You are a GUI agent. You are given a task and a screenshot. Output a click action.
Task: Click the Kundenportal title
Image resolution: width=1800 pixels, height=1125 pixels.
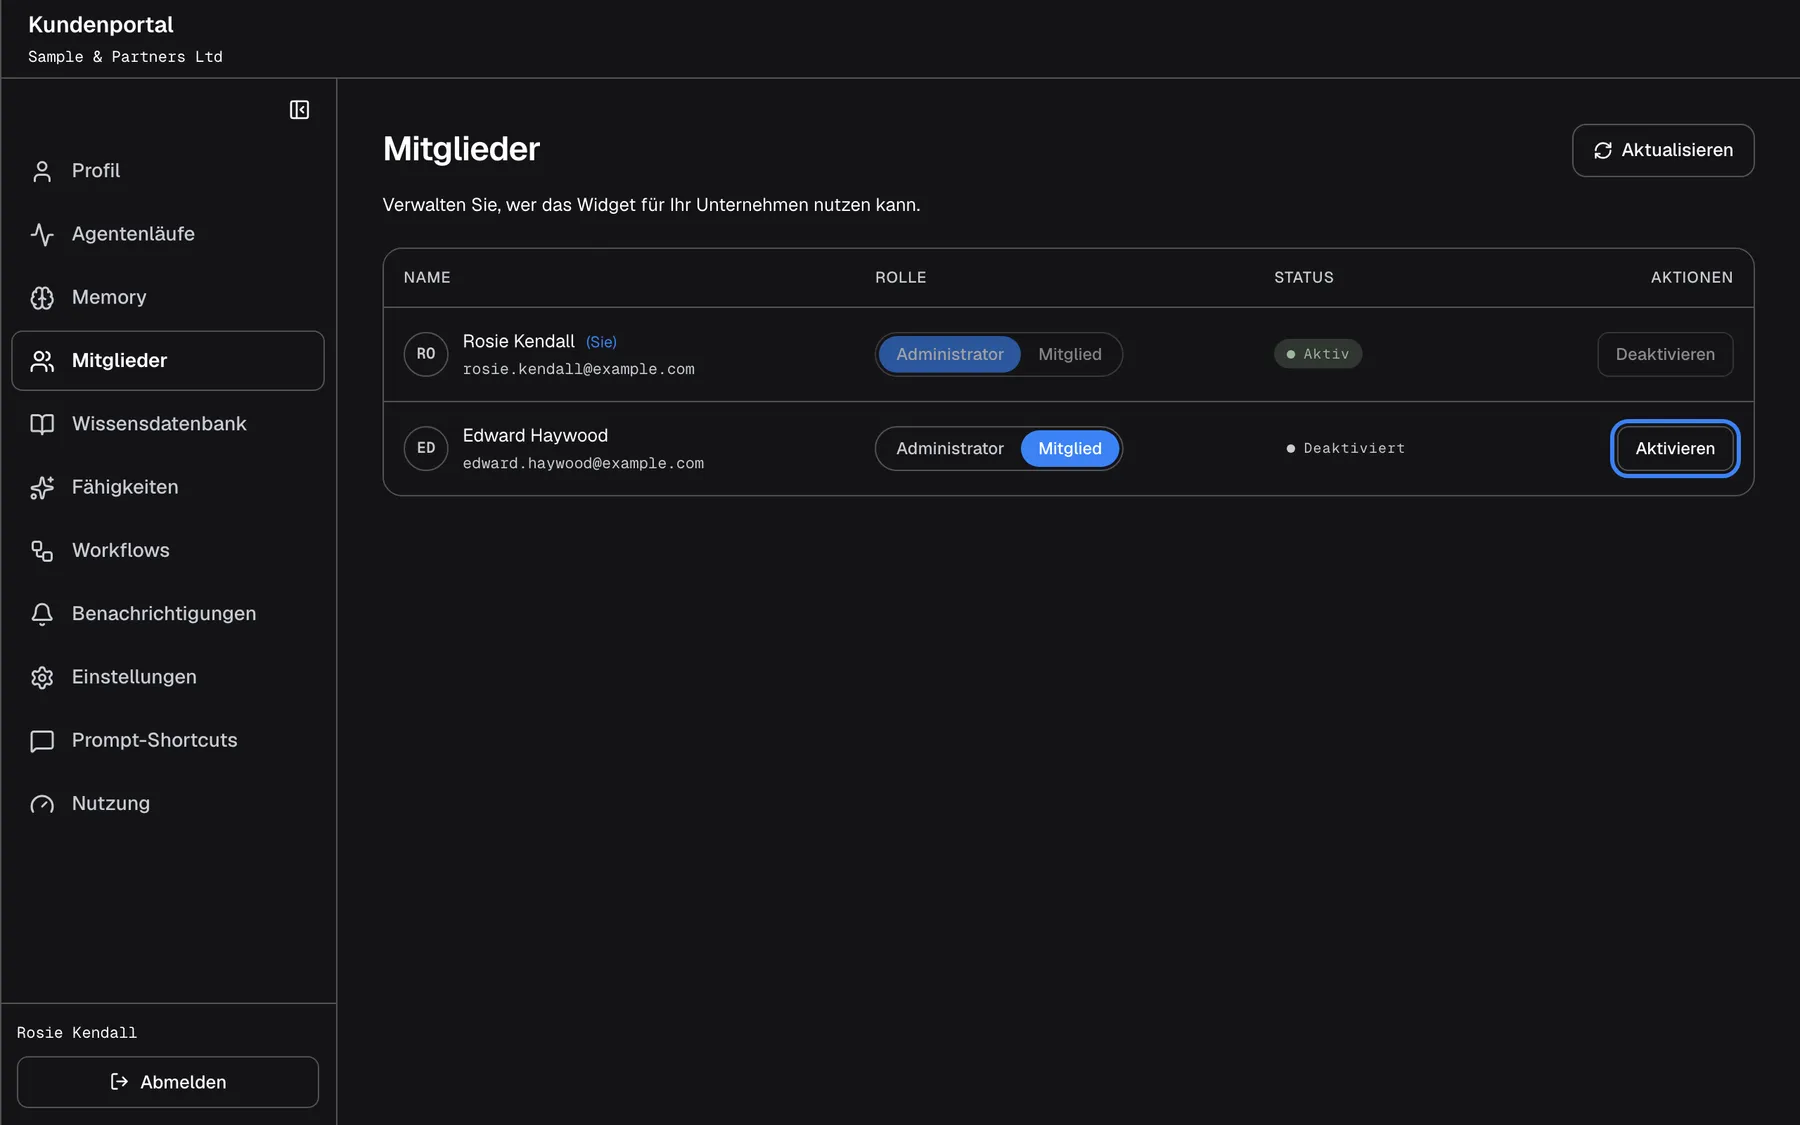pos(100,25)
